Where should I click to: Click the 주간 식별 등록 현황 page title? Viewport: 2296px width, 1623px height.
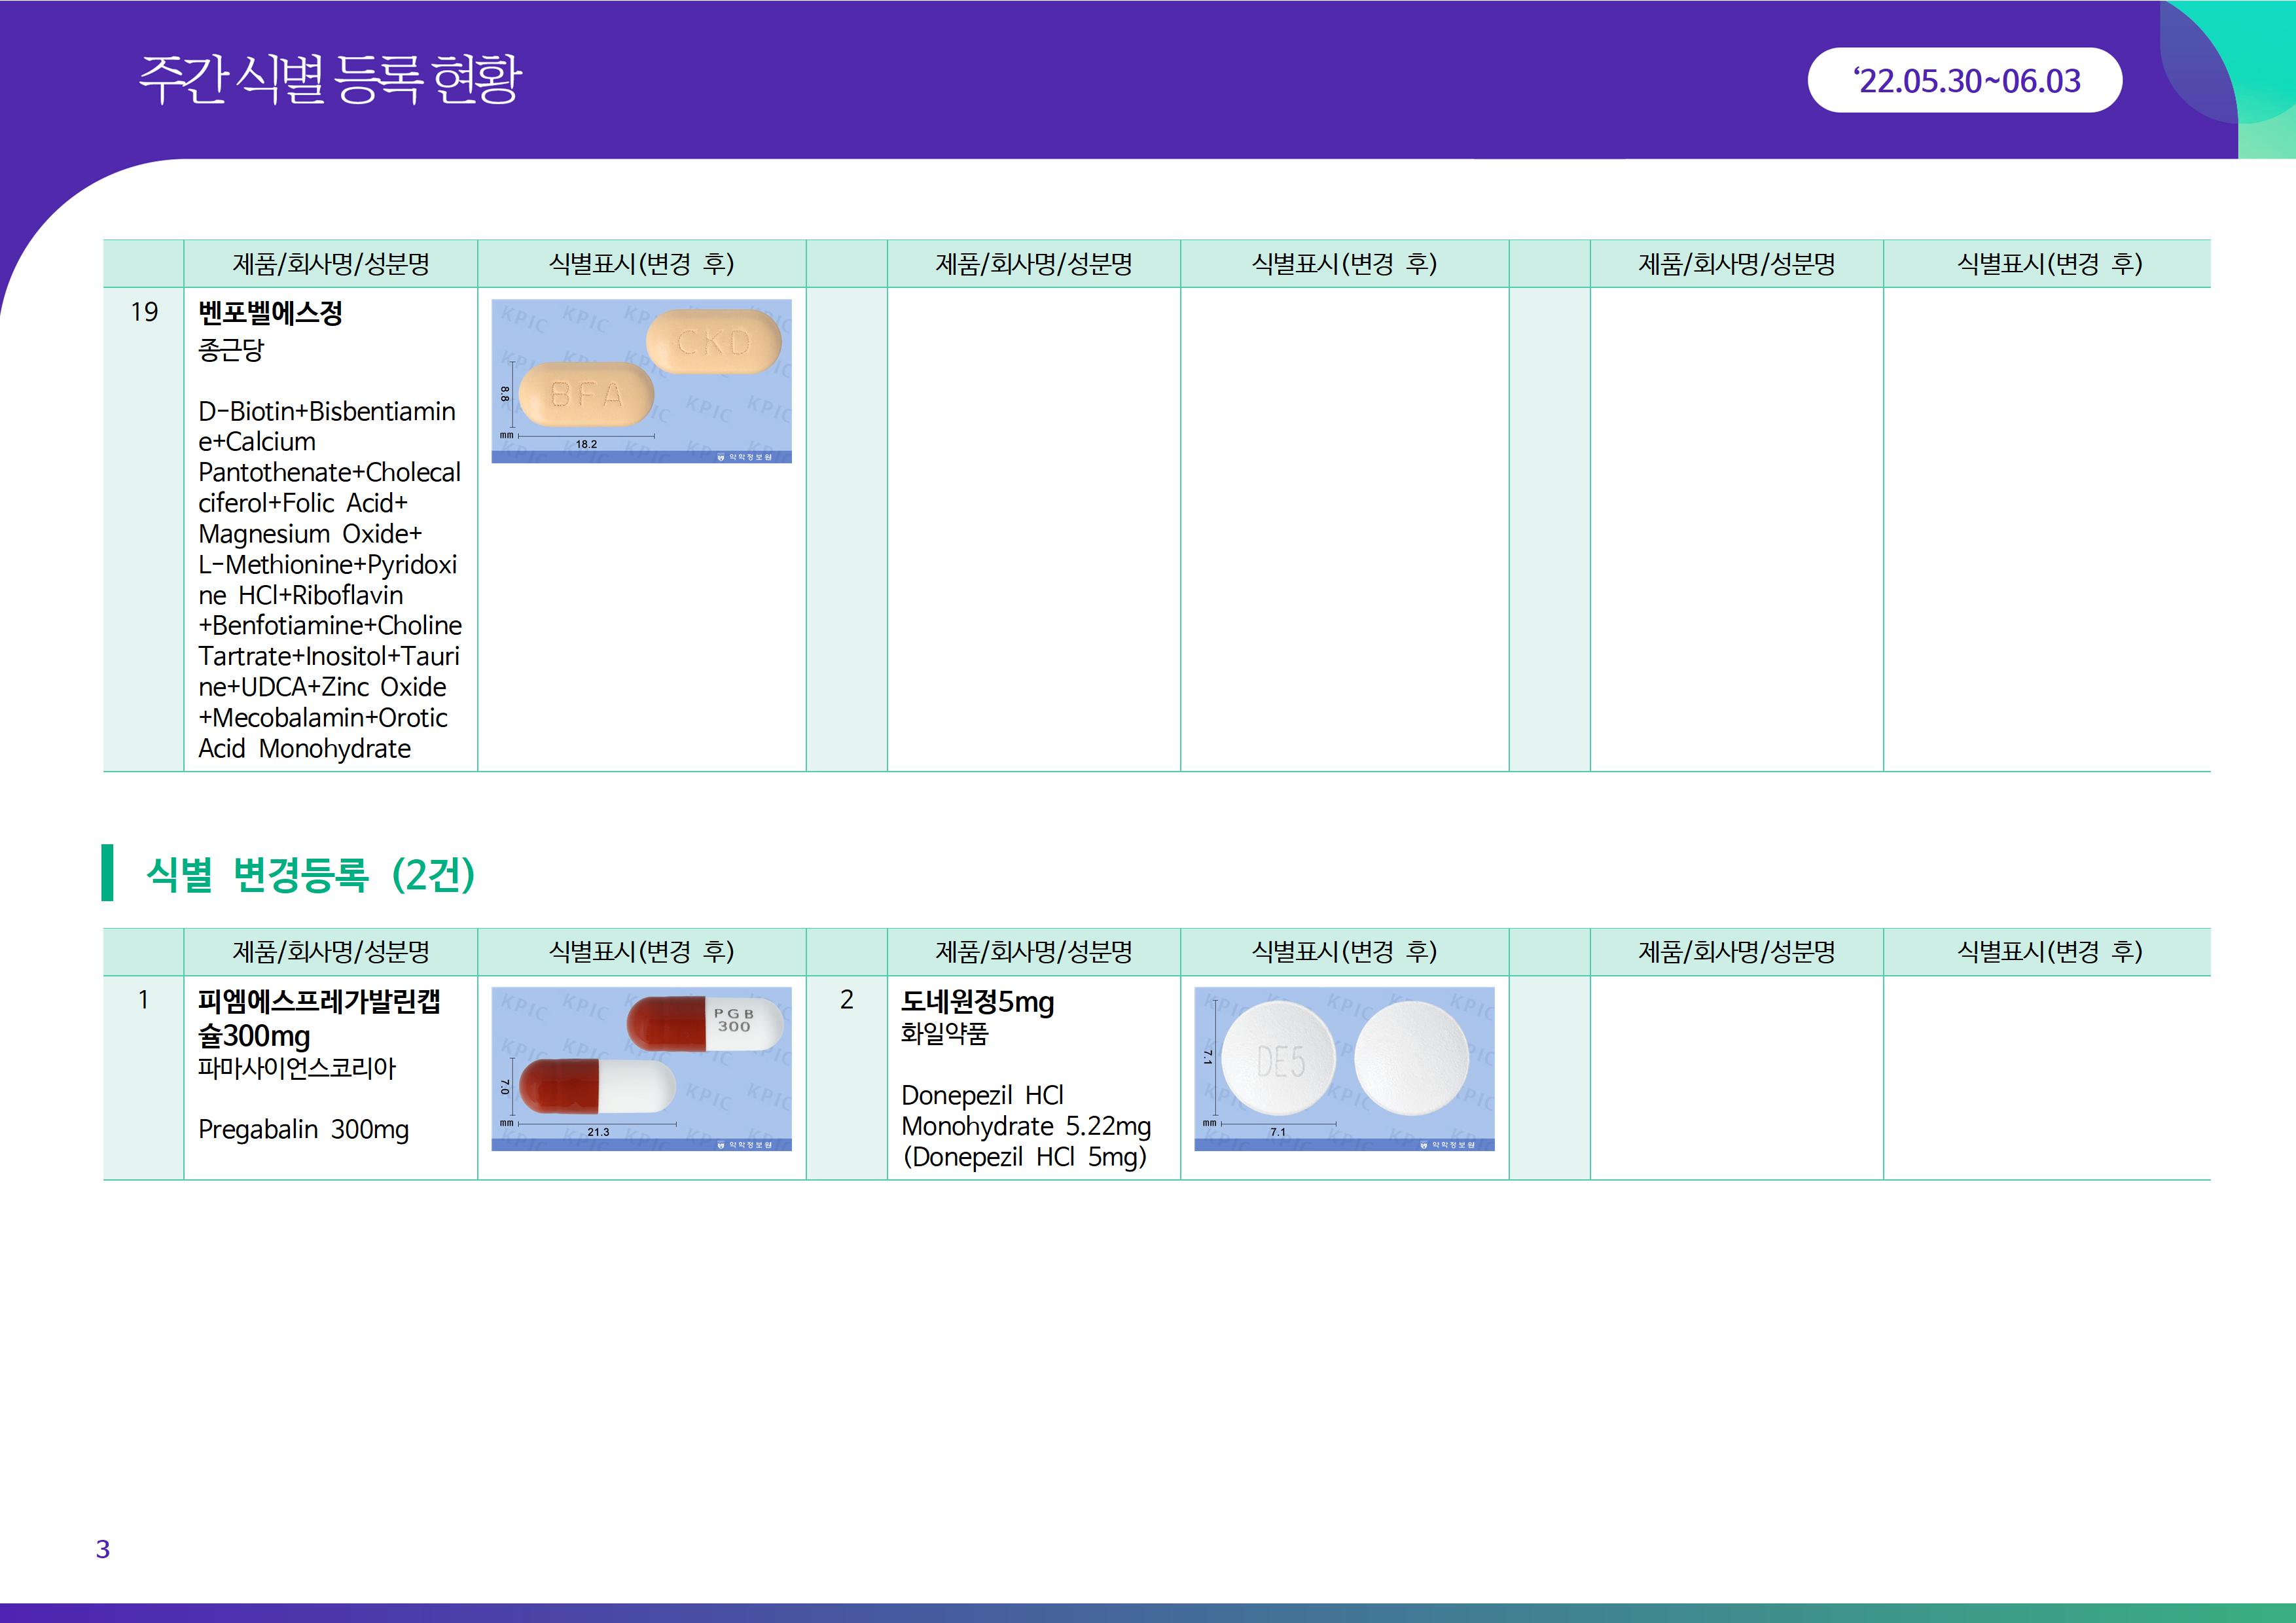(330, 79)
